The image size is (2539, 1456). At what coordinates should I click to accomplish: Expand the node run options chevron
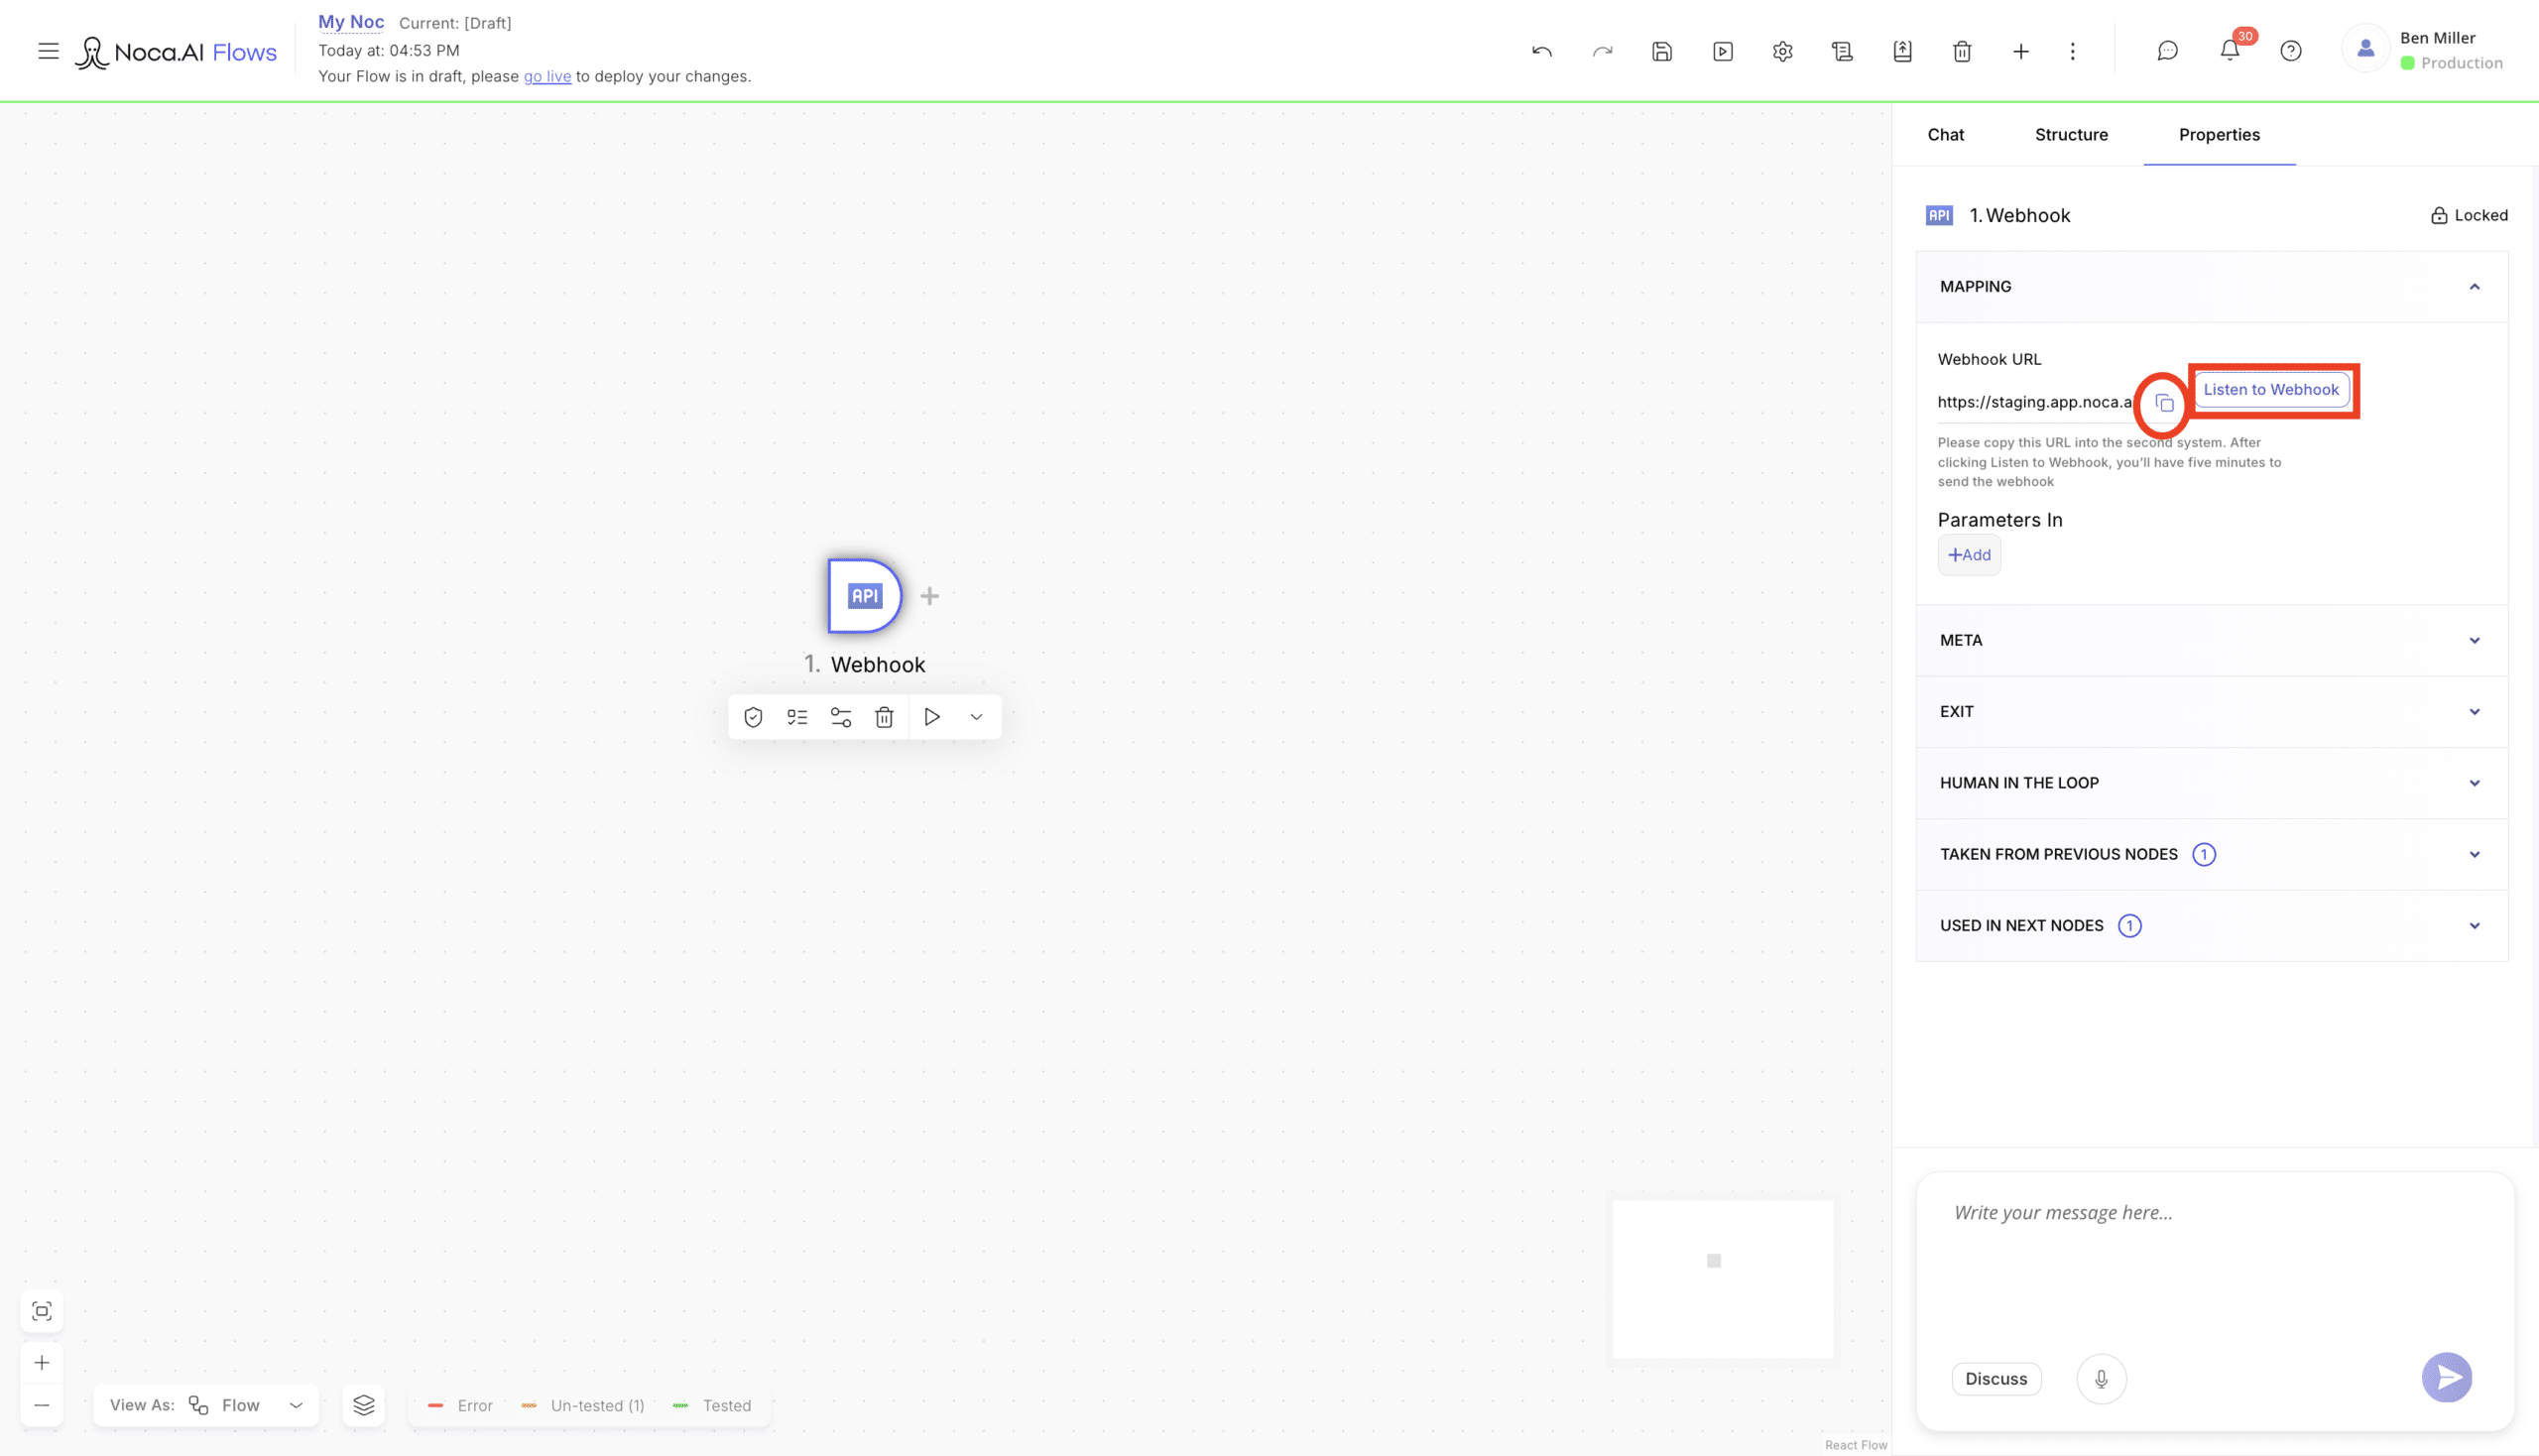coord(976,717)
